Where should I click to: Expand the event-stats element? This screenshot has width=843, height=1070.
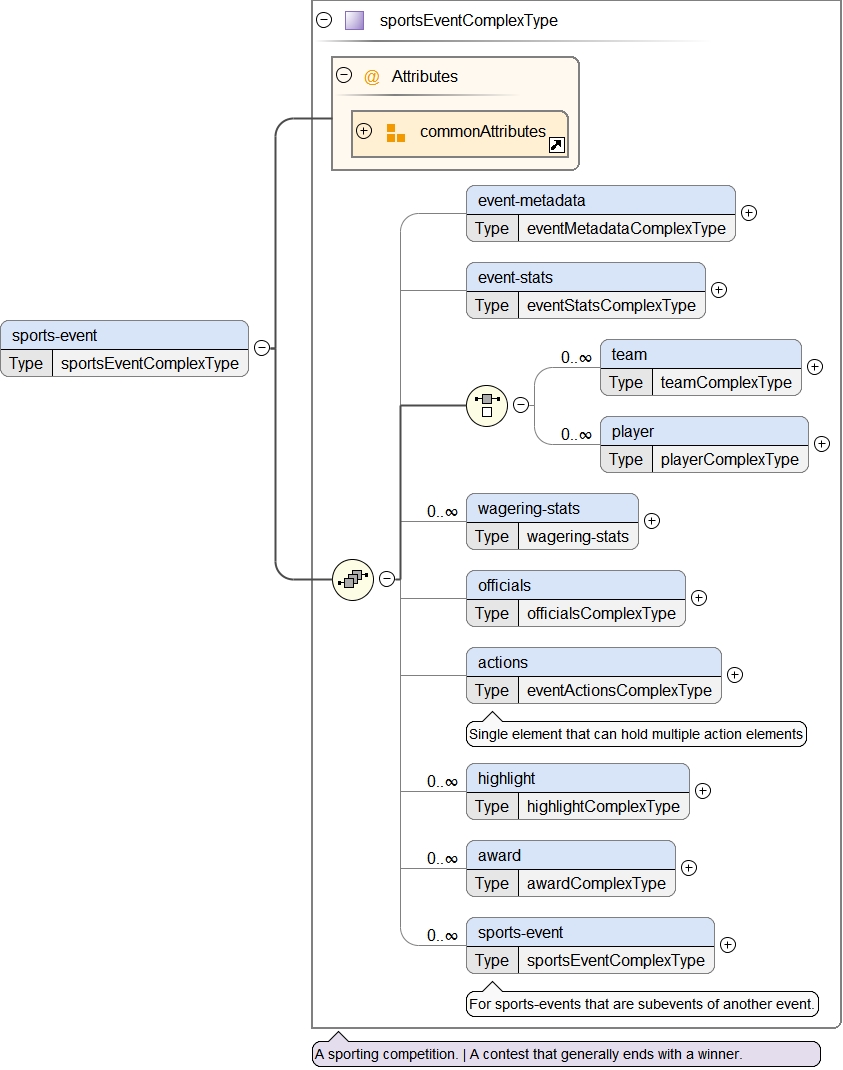coord(719,290)
